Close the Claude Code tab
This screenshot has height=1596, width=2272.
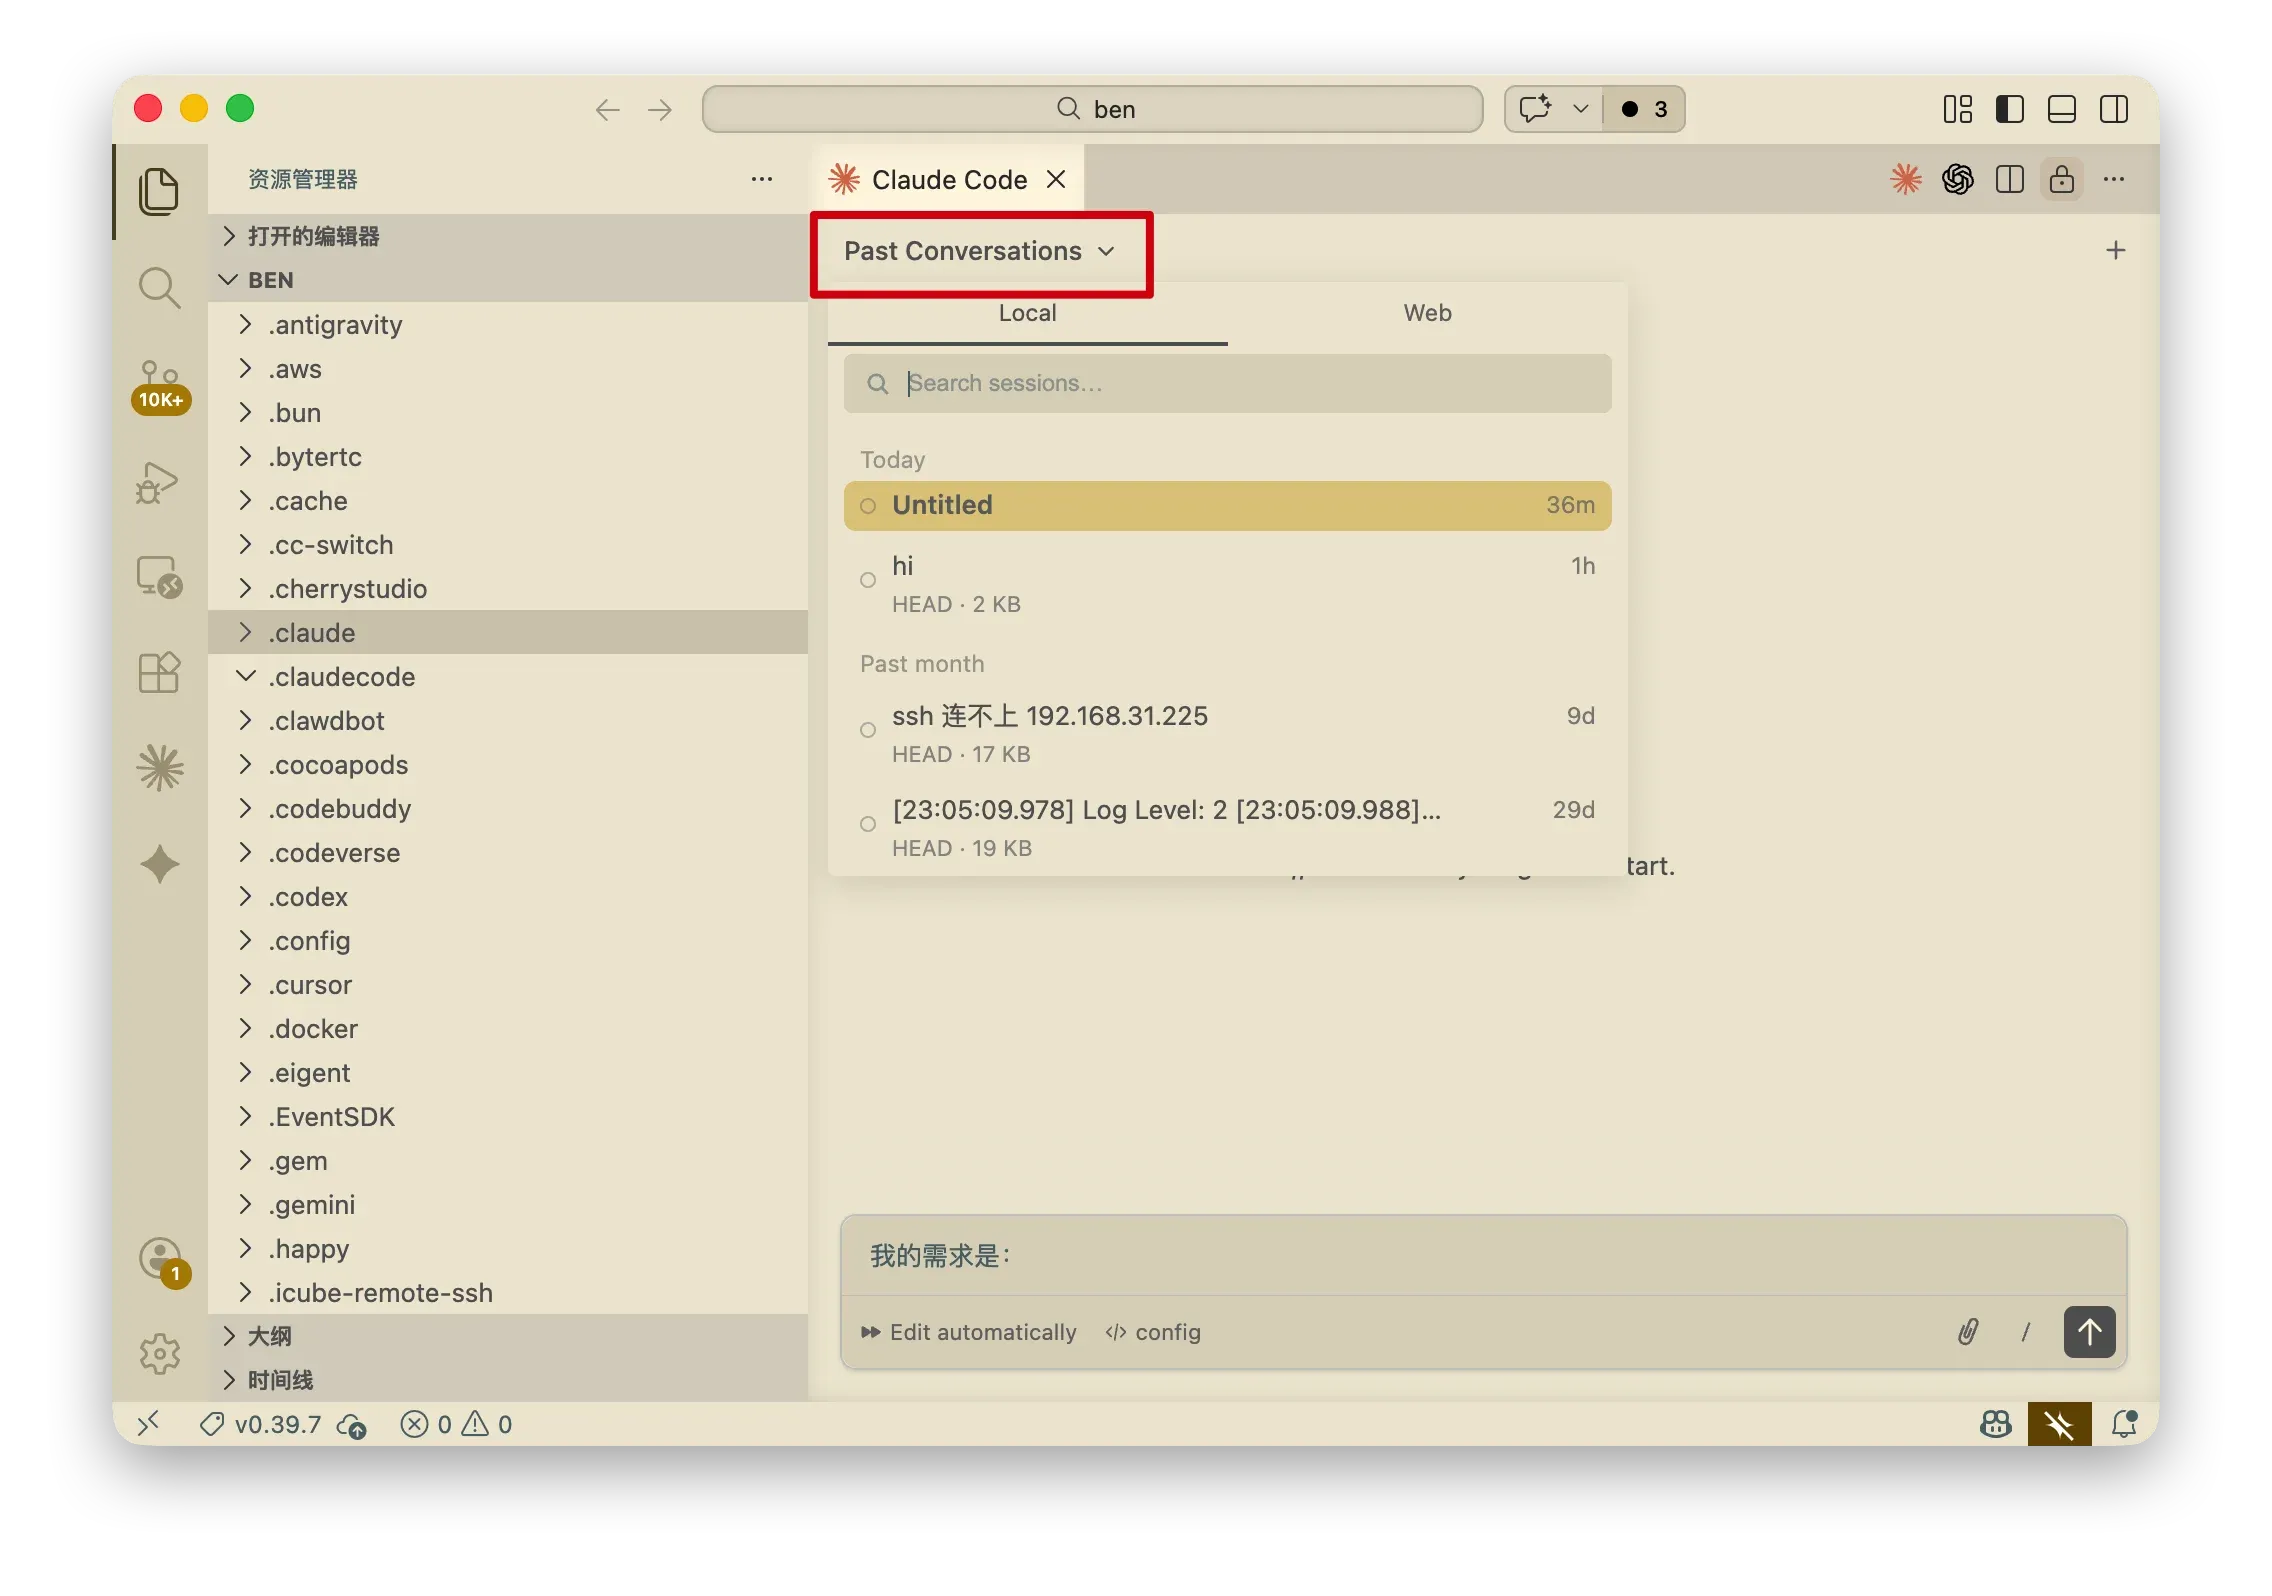click(1056, 180)
